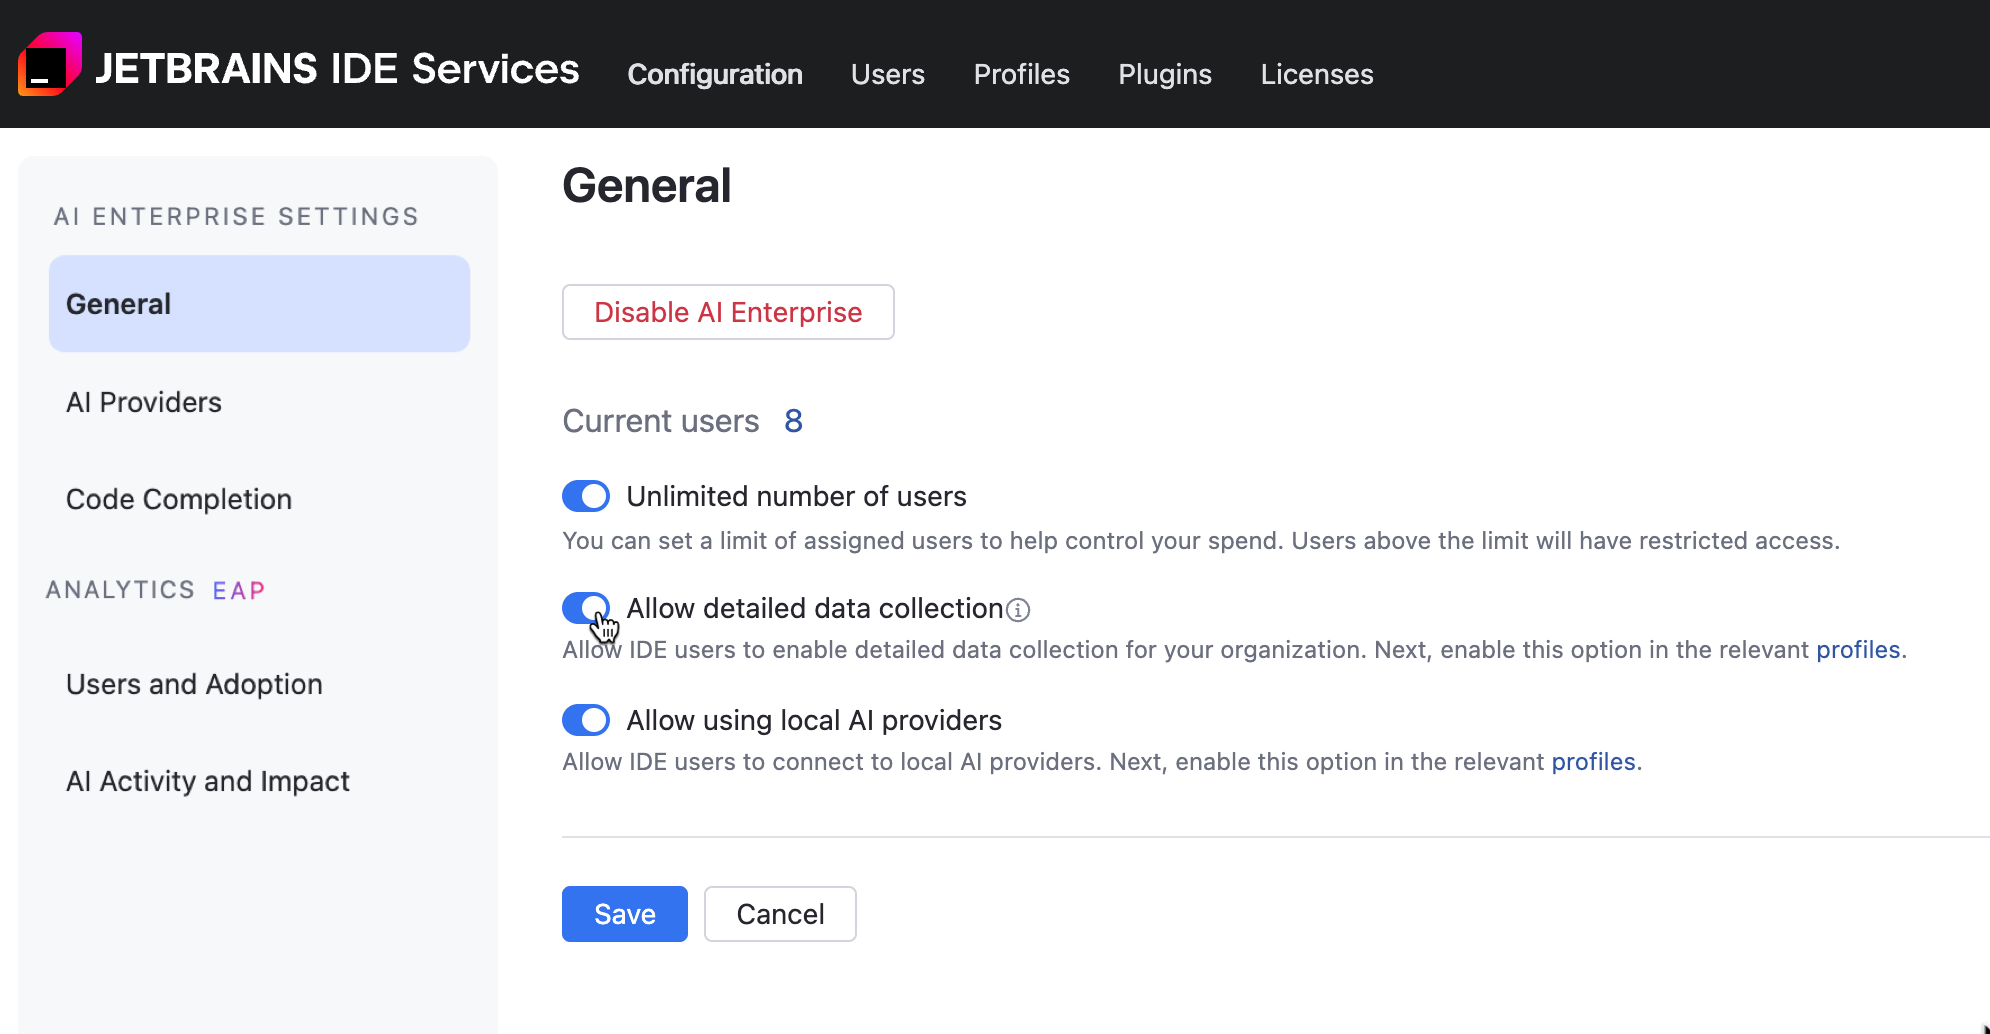Click the JetBrains IDE Services logo
The image size is (1990, 1034).
click(x=300, y=68)
